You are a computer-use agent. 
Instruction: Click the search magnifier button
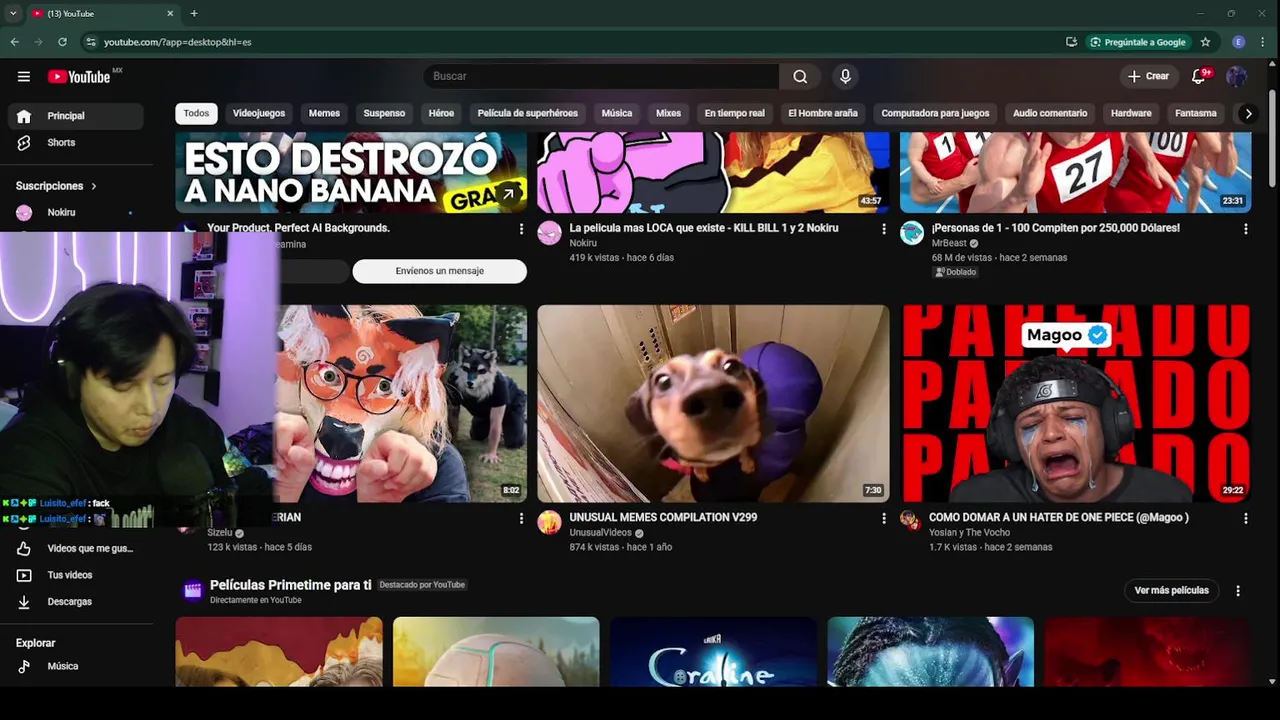pos(800,76)
